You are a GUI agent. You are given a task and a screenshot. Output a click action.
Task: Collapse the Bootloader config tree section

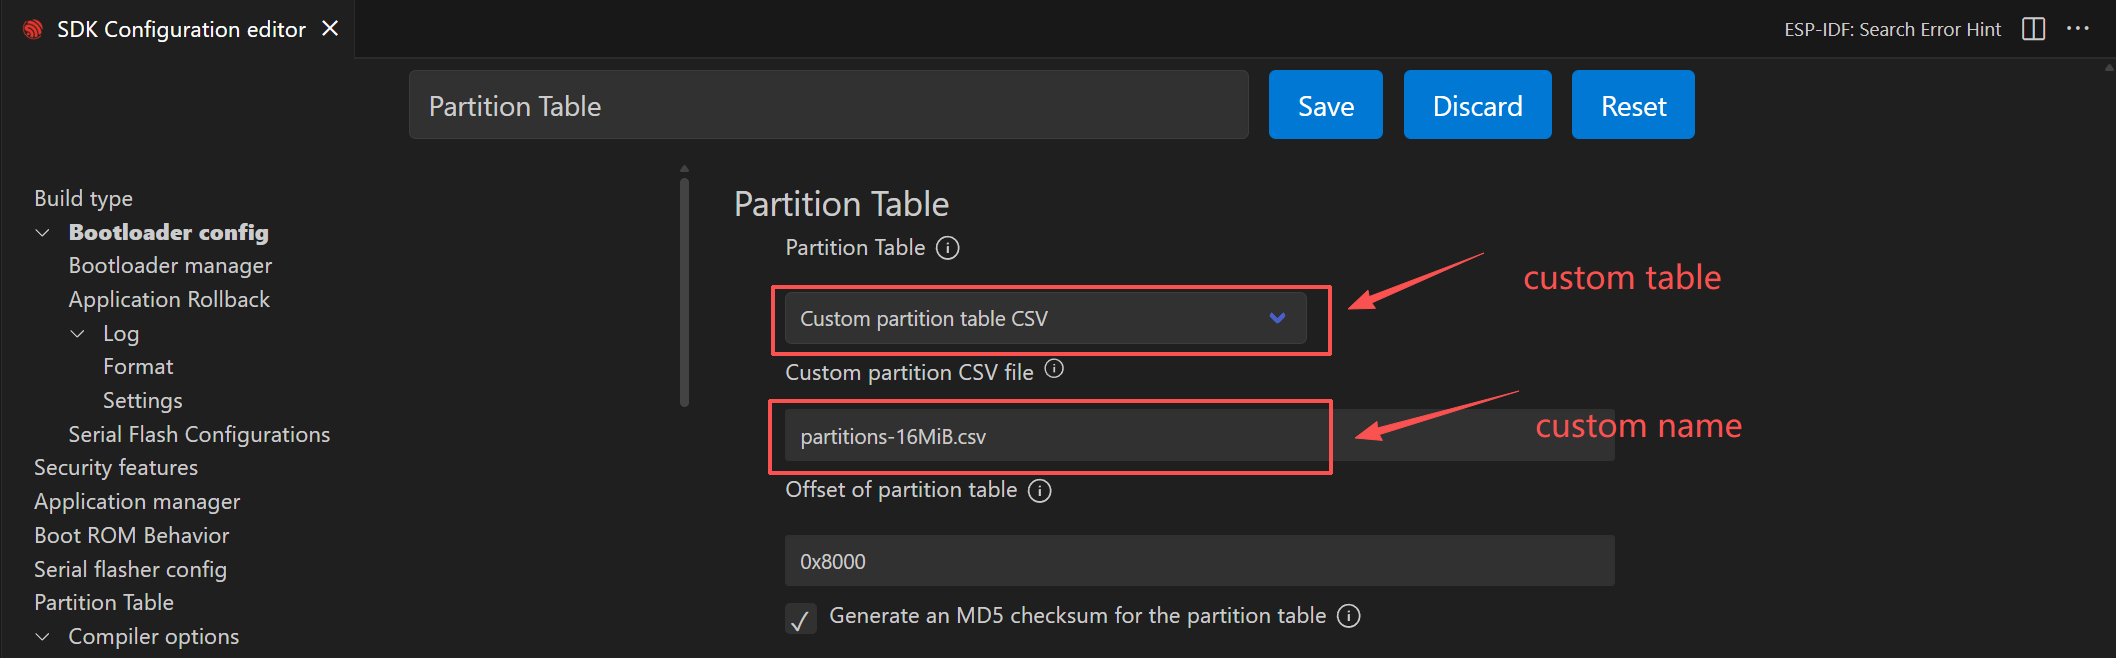pos(43,233)
